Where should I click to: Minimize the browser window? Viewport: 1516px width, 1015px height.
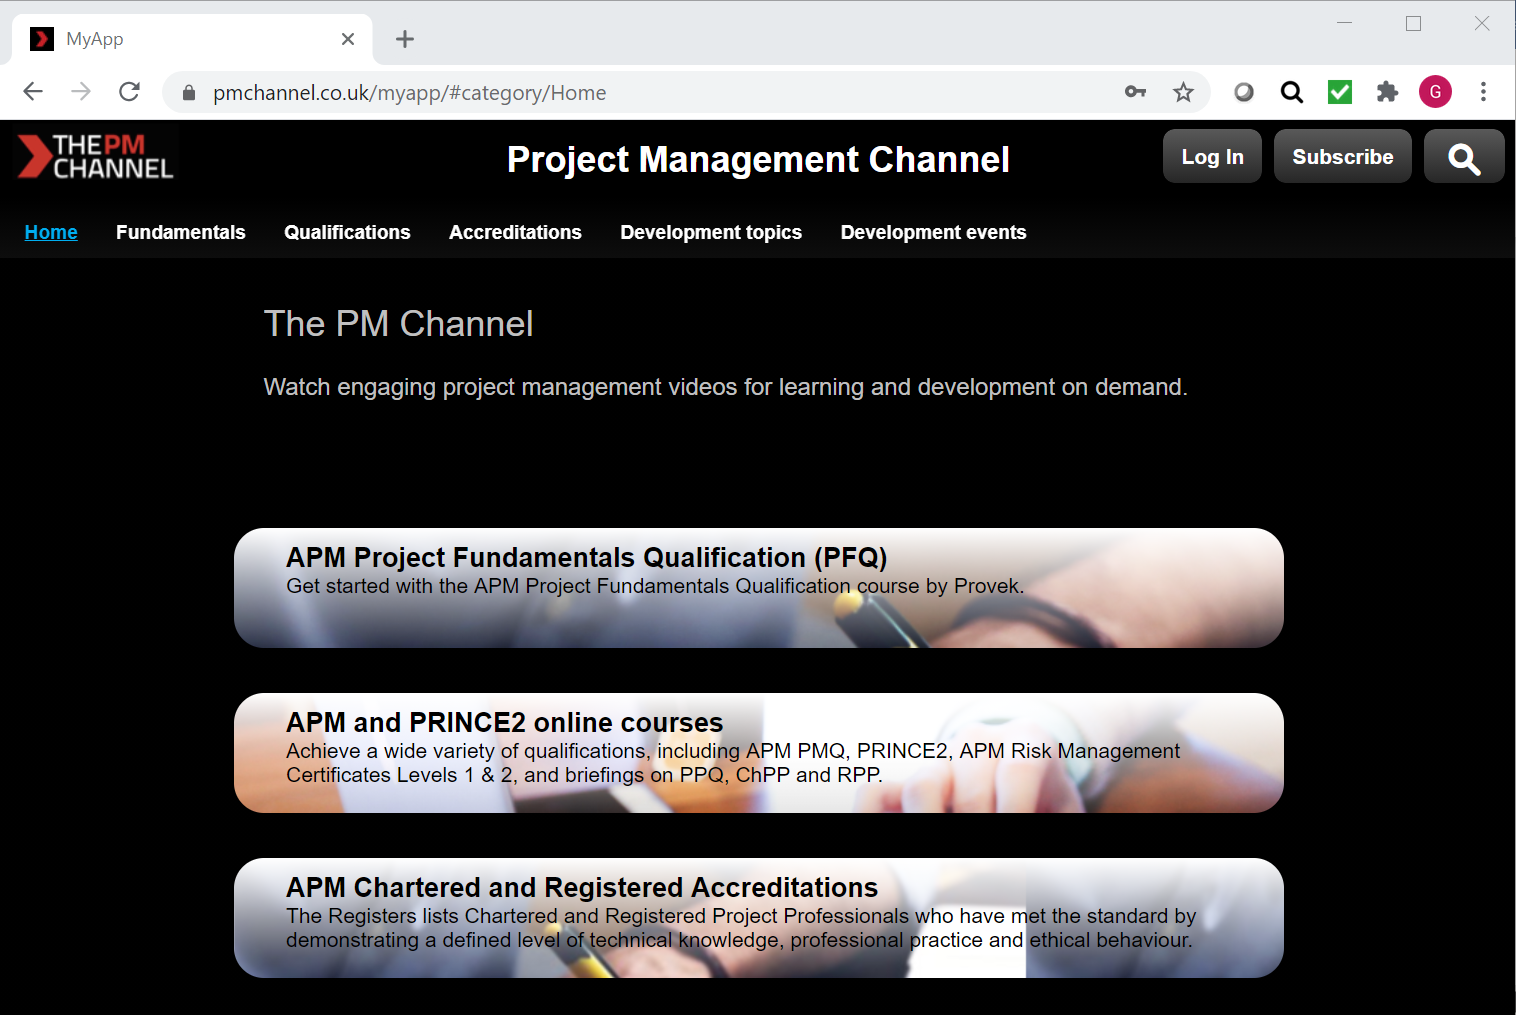1345,23
